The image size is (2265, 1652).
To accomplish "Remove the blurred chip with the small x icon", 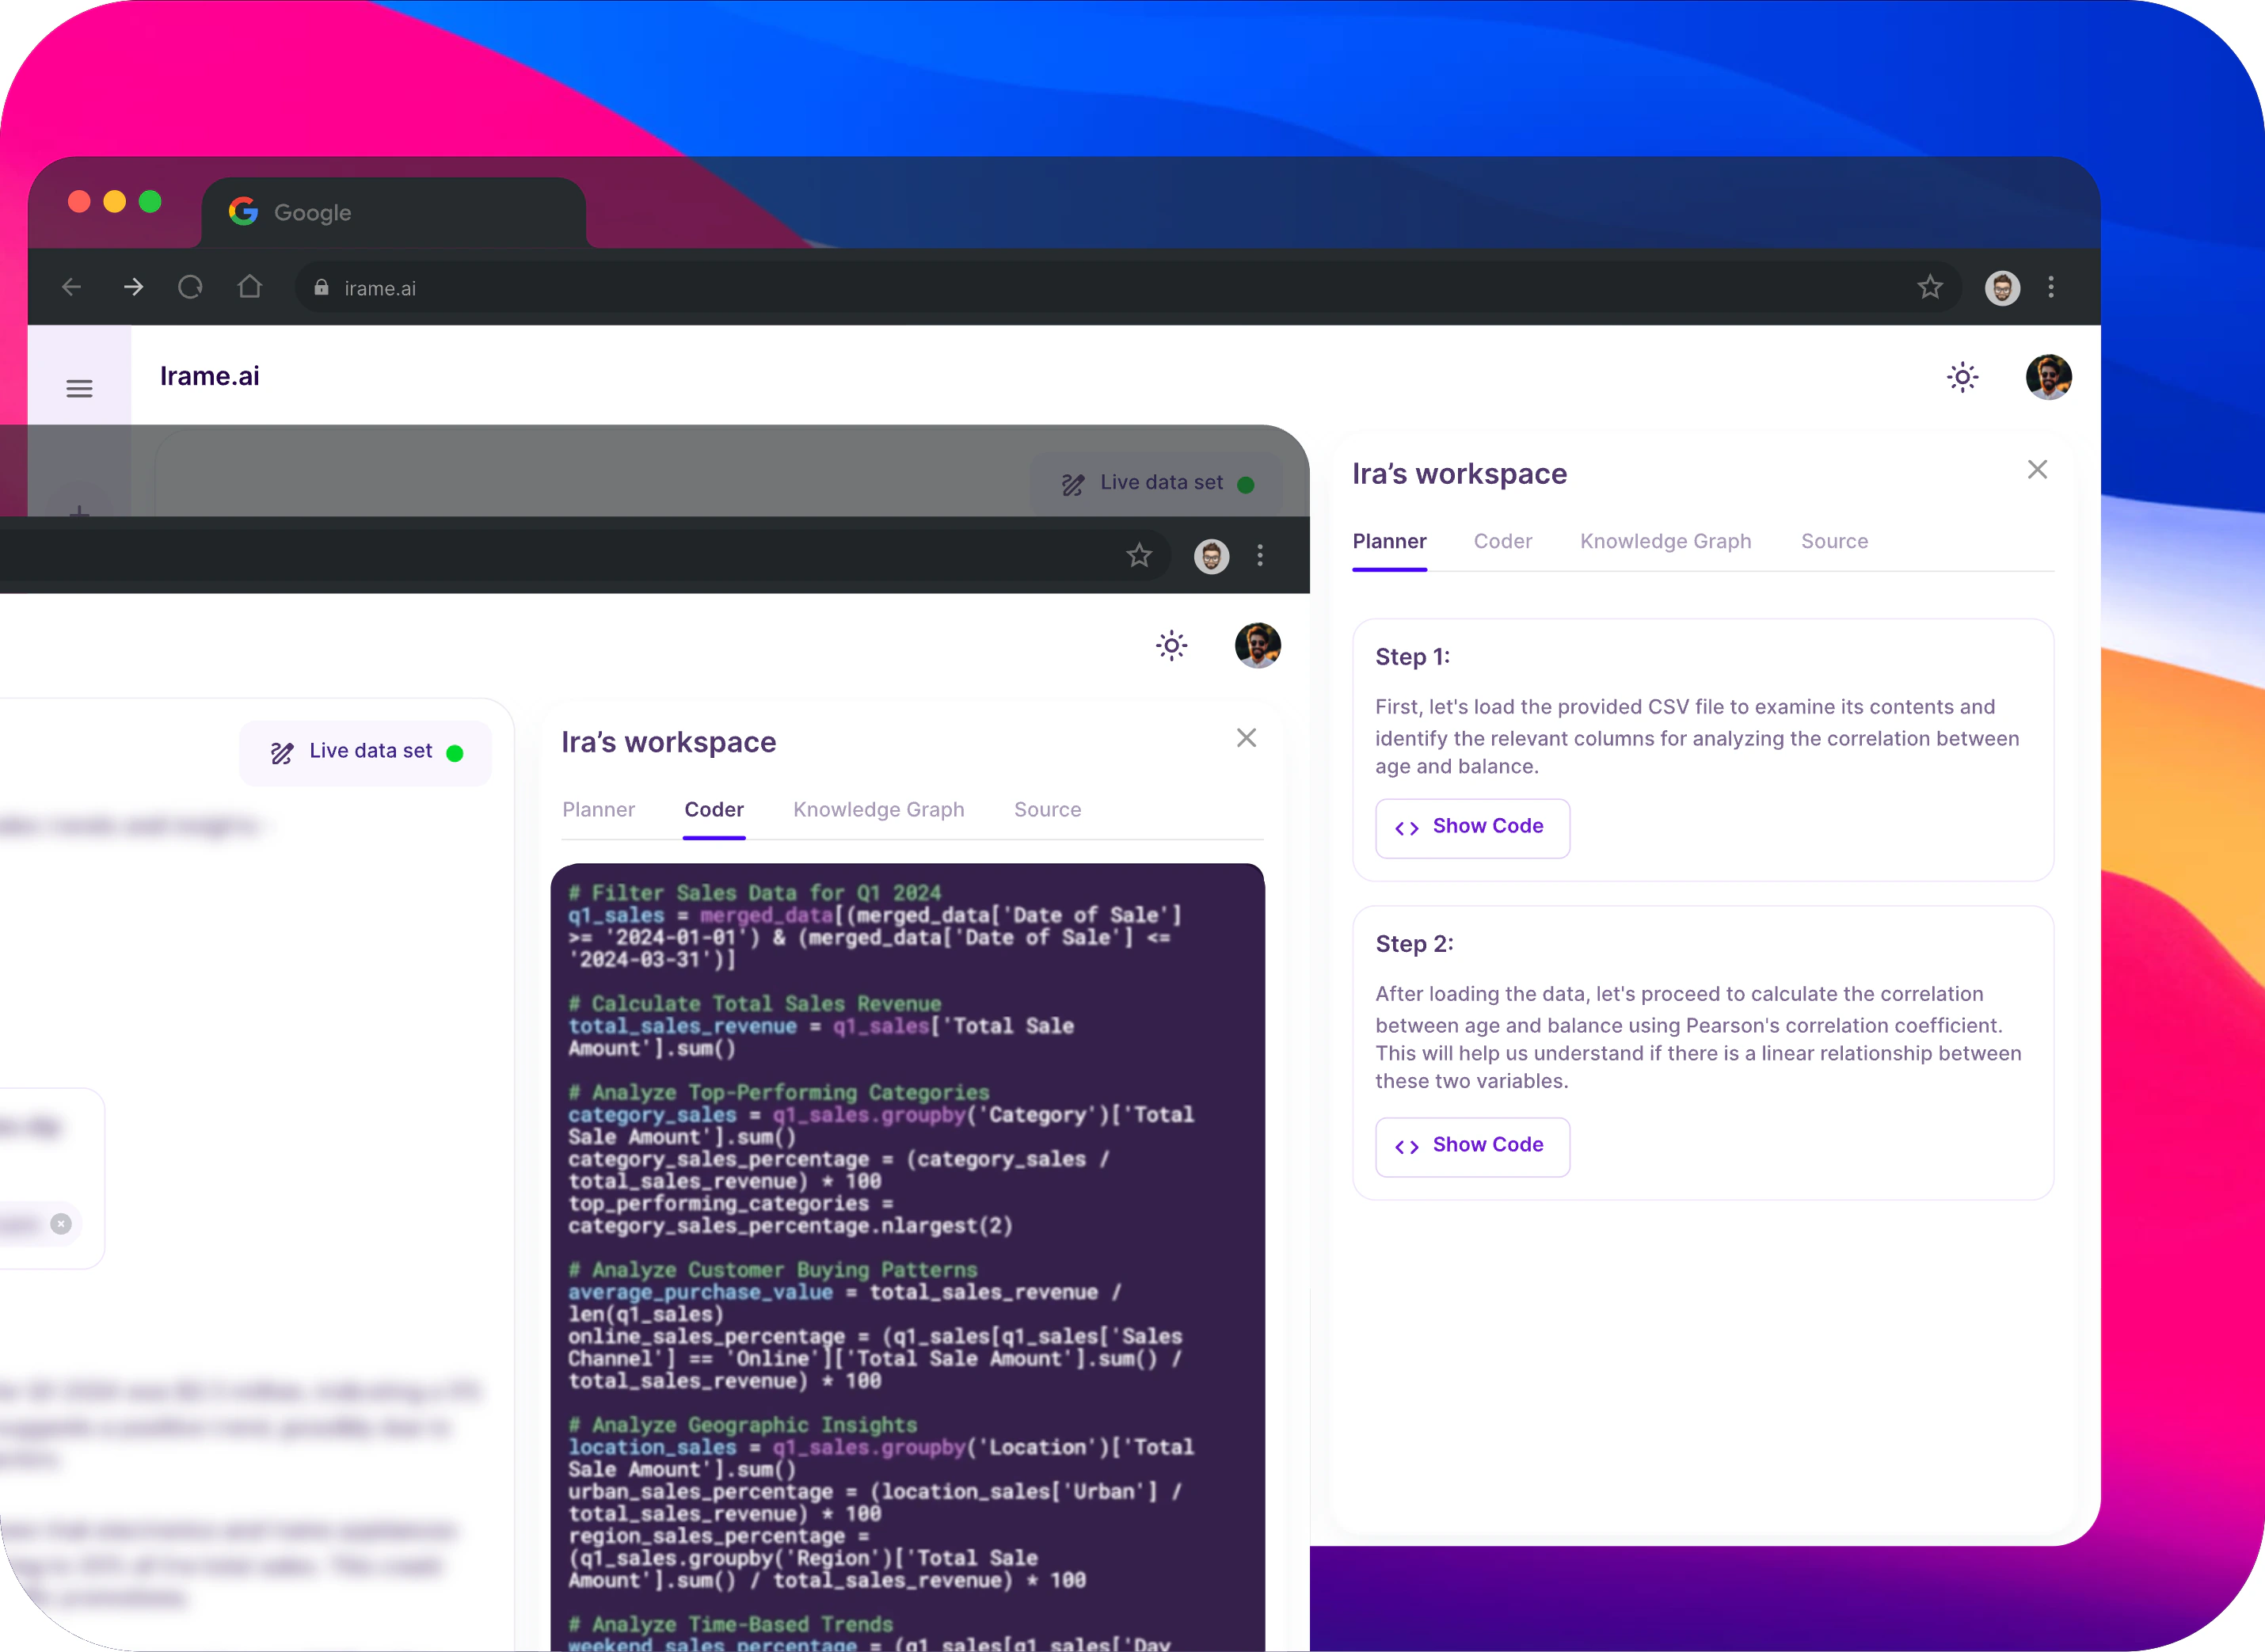I will point(61,1224).
